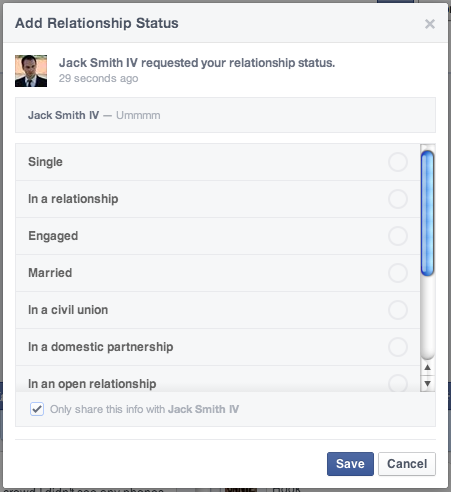Select In an open relationship option
The width and height of the screenshot is (451, 492).
click(398, 383)
